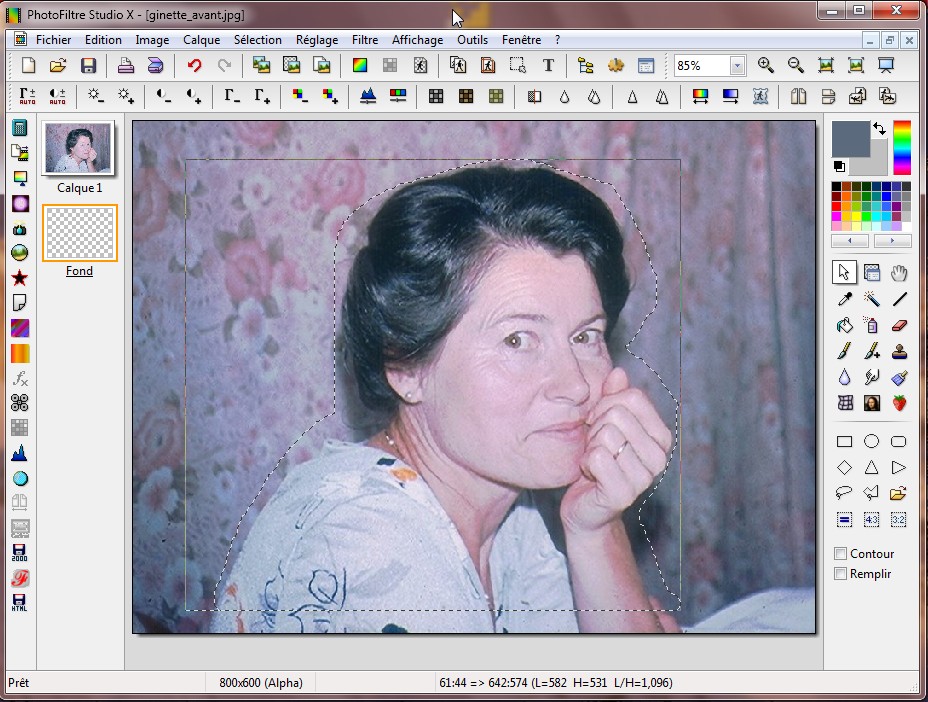Choose the 4:3 ratio selection icon

tap(871, 520)
